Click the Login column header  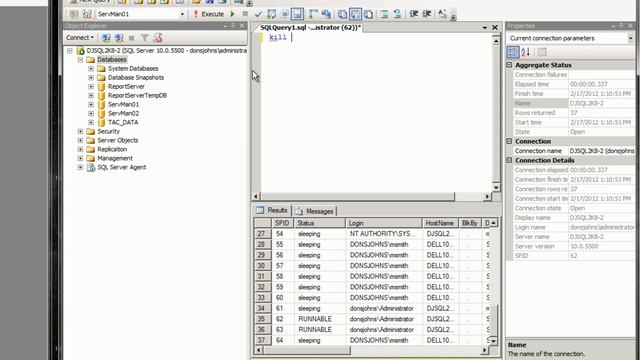384,223
